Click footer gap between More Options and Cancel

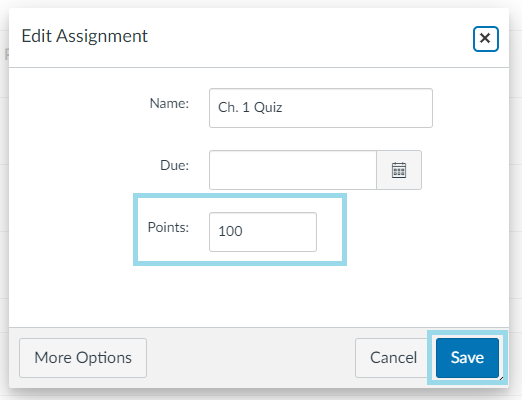(x=251, y=358)
